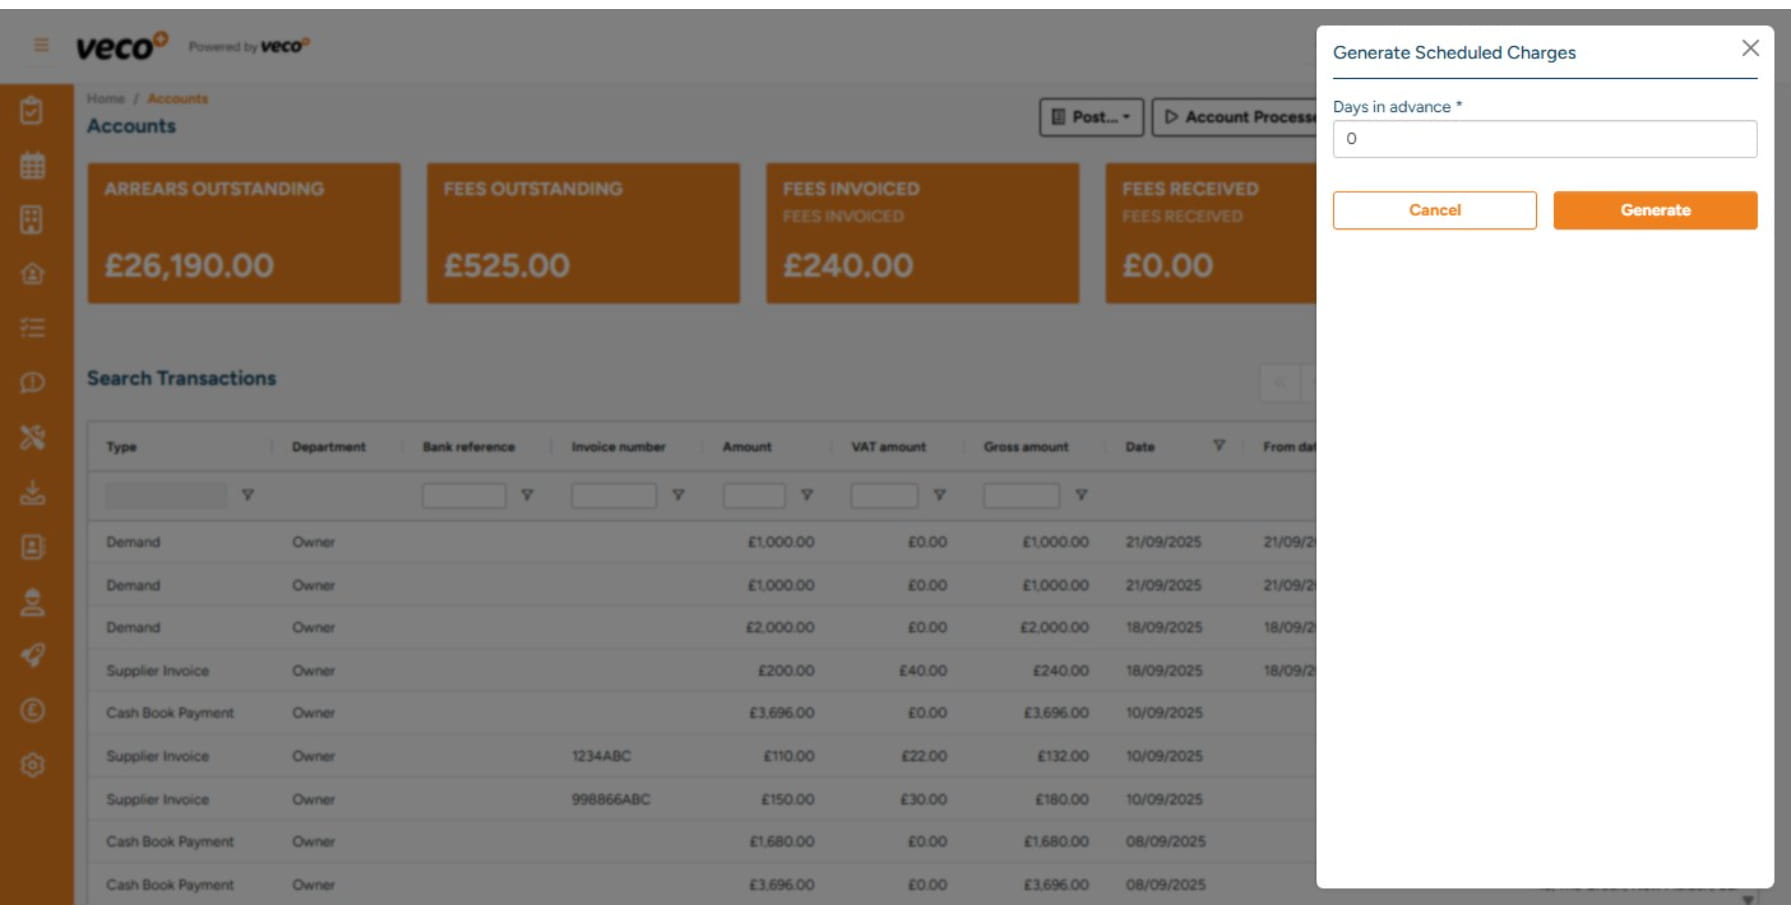Open the settings gear sidebar icon

[x=32, y=765]
